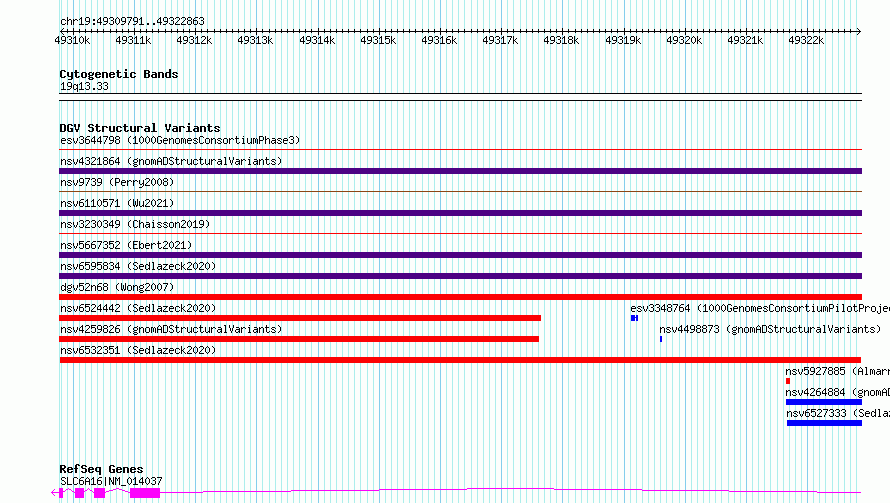
Task: Click the 49315k ruler position label
Action: [x=378, y=40]
